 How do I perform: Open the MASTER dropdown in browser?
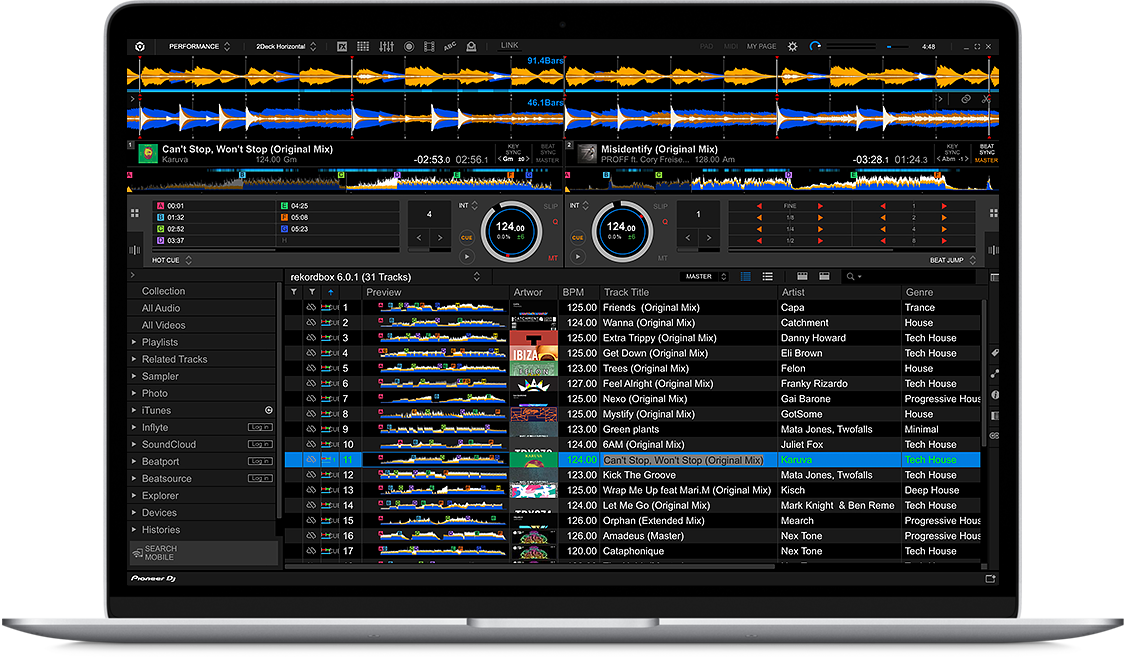coord(704,277)
